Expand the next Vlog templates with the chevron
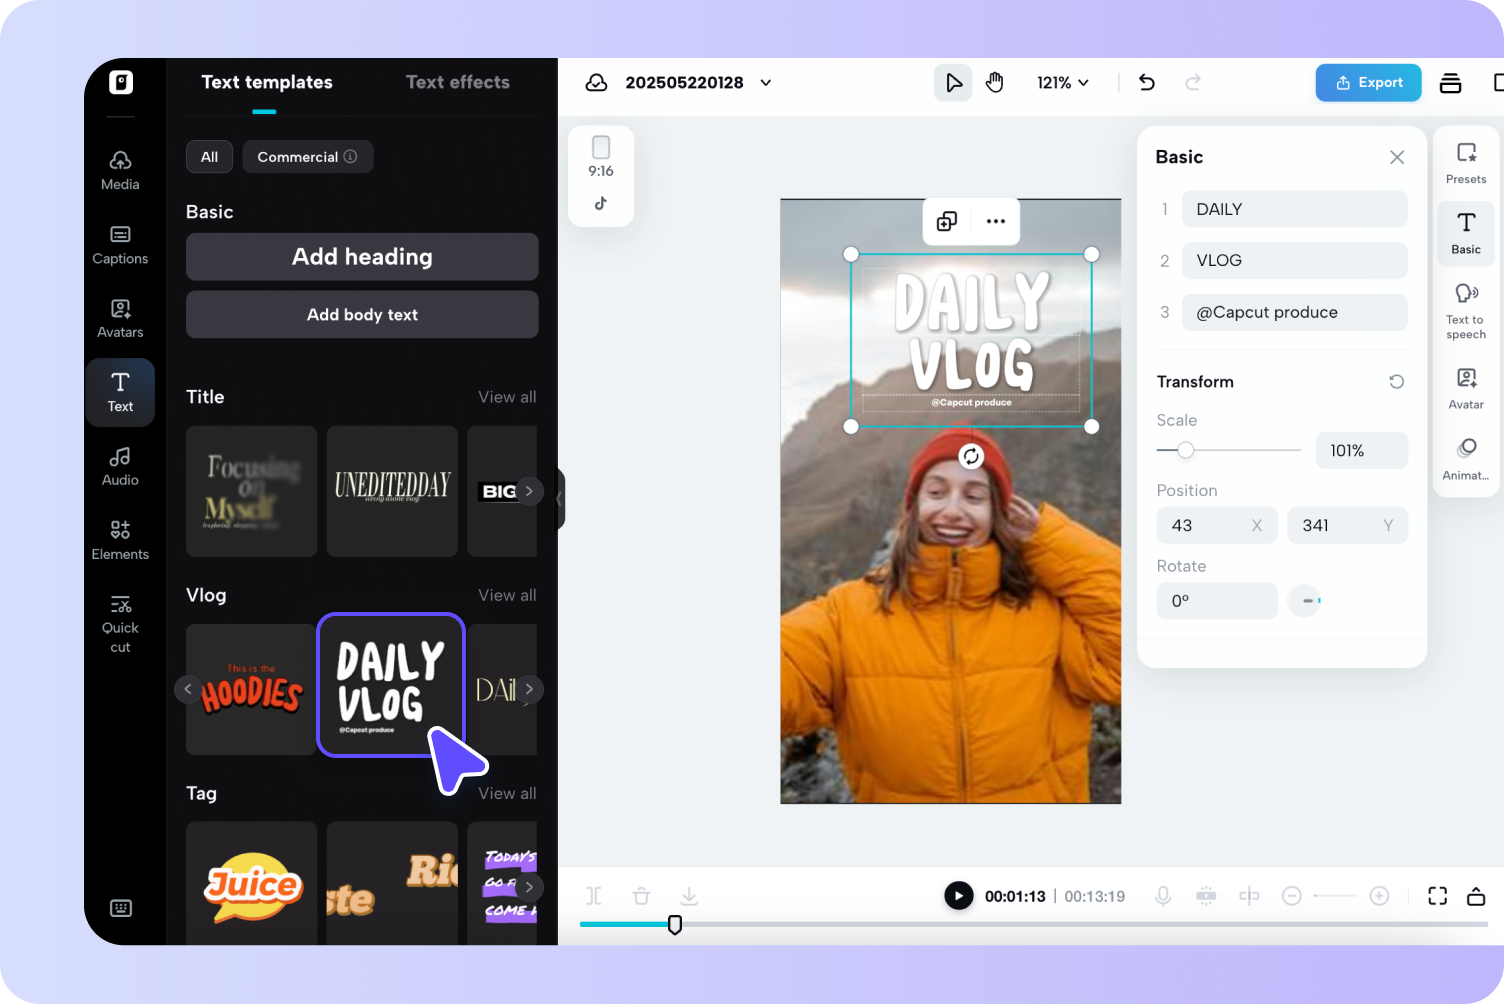Viewport: 1504px width, 1004px height. coord(530,688)
